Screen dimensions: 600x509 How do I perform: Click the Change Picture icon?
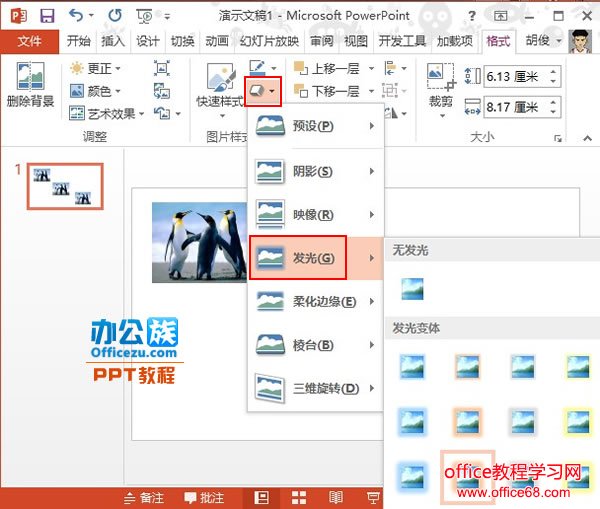coord(162,91)
